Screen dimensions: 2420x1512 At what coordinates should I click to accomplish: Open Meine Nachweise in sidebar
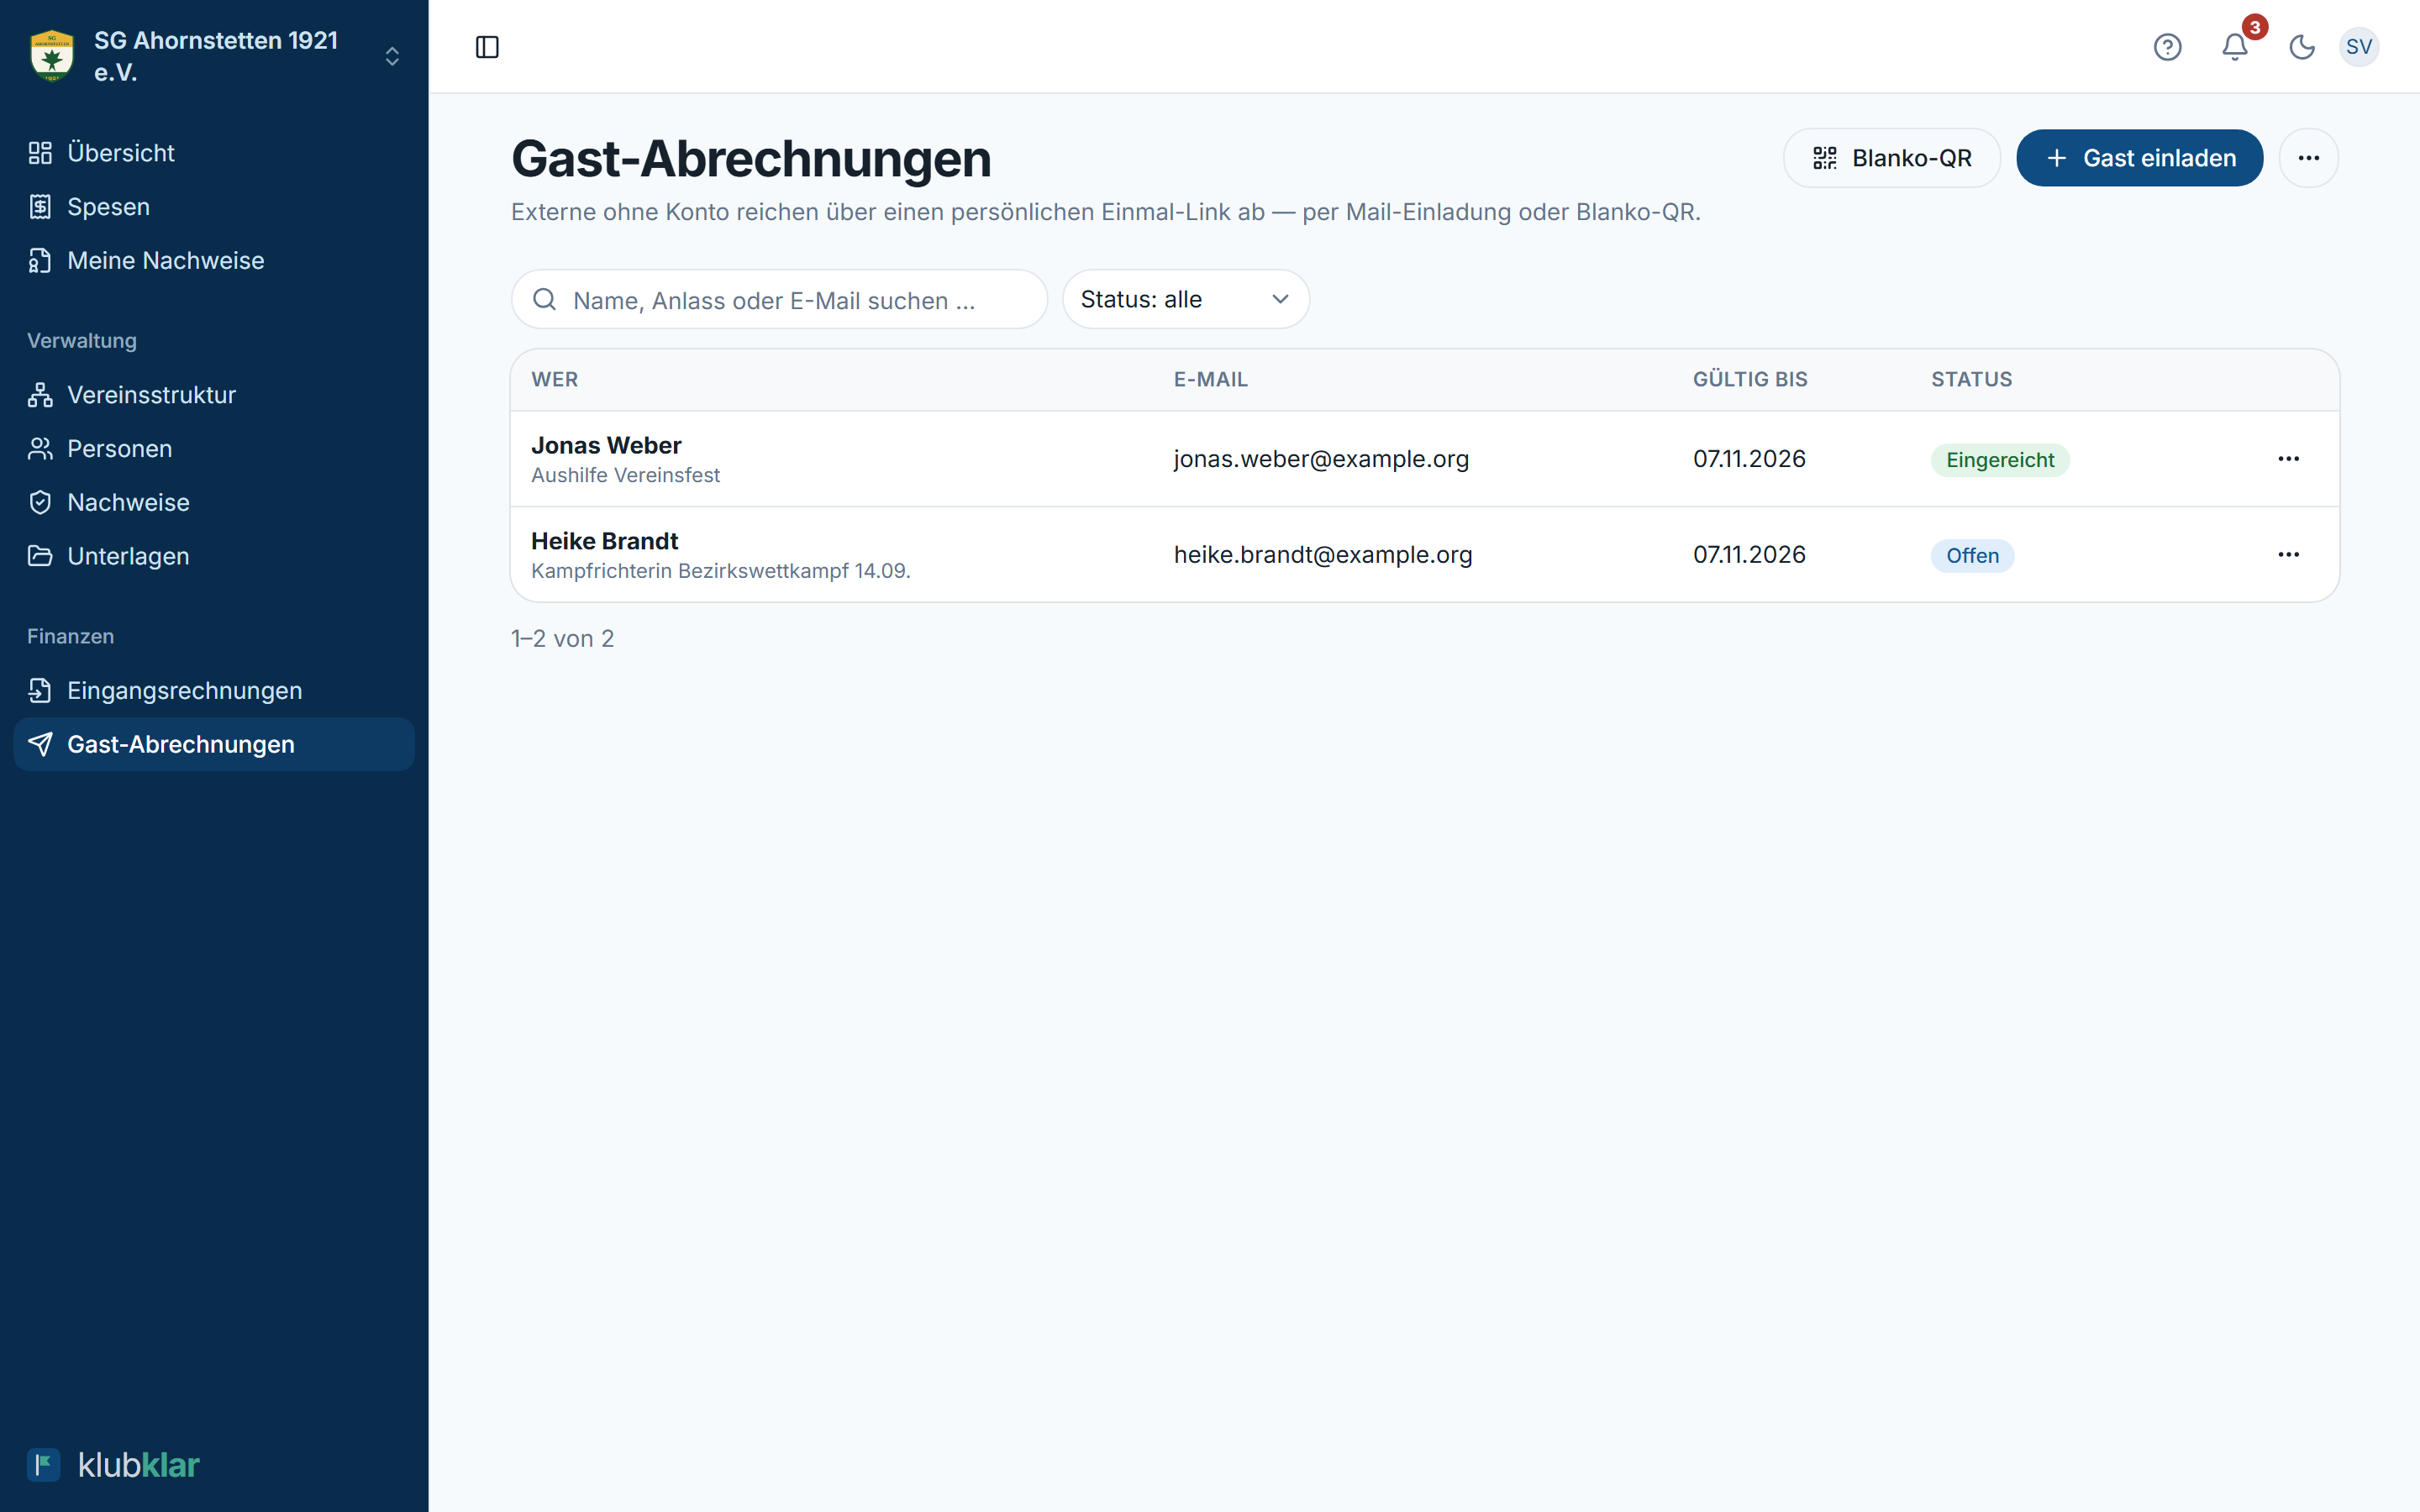click(214, 261)
